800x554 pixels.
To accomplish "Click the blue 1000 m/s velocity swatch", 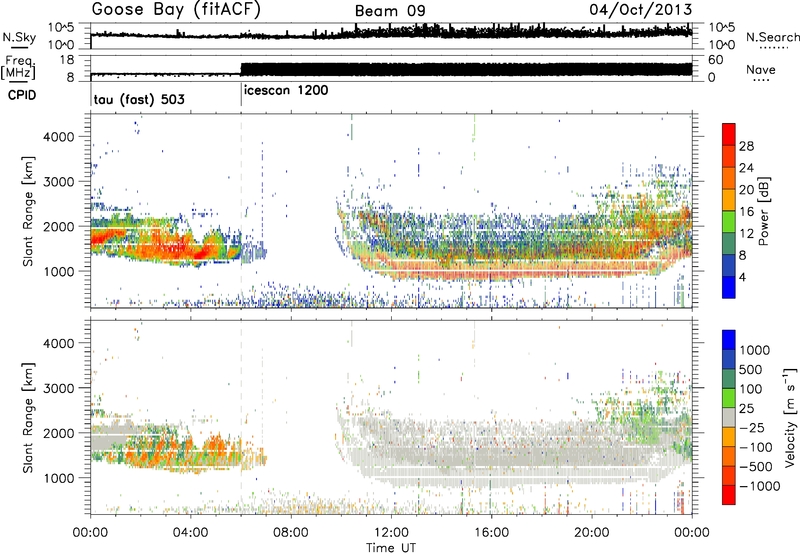I will (x=729, y=340).
